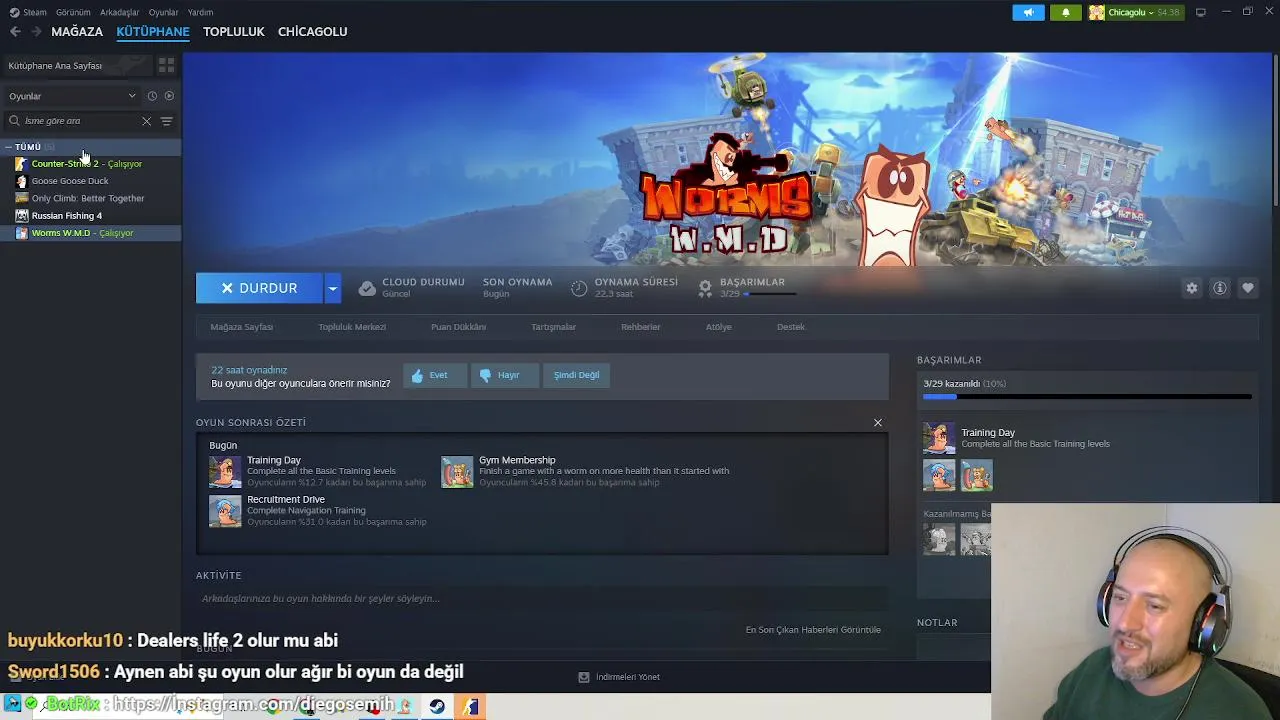
Task: Add Worms W.M.D to favorites heart
Action: pos(1248,288)
